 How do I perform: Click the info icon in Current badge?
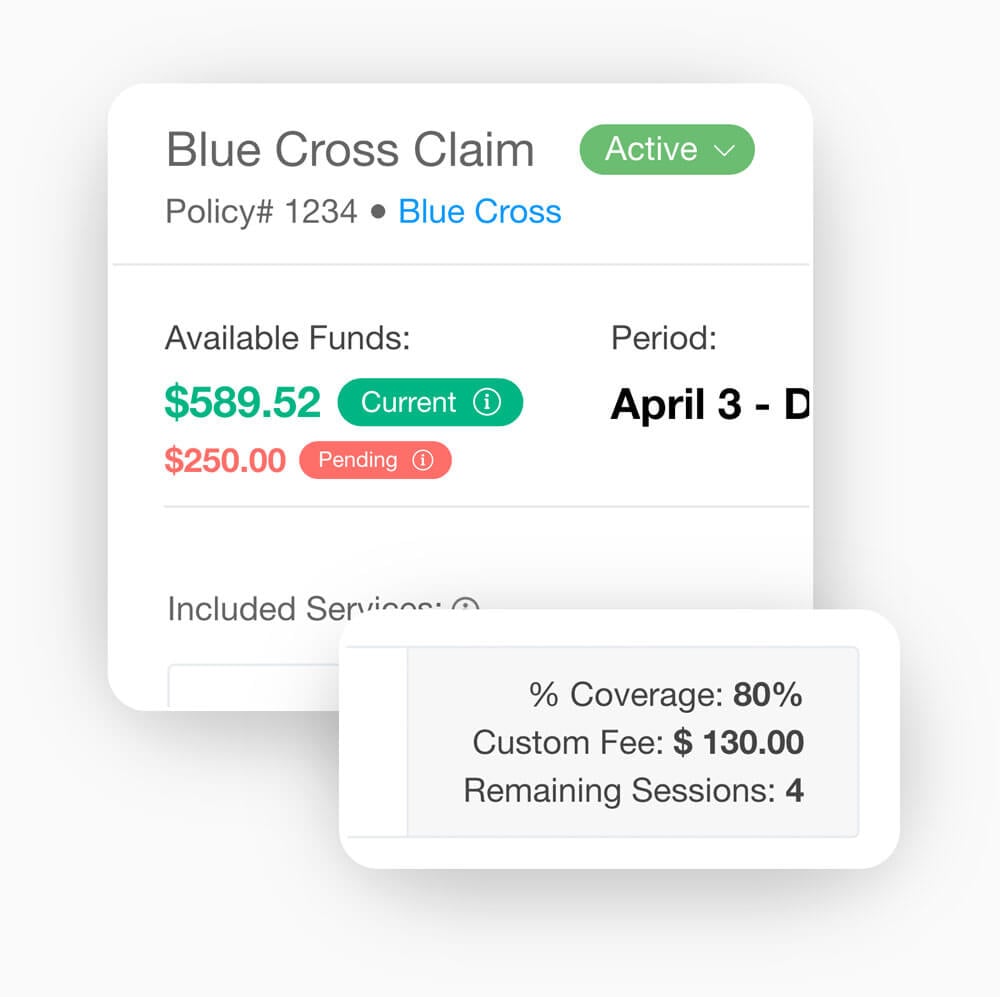pyautogui.click(x=486, y=403)
